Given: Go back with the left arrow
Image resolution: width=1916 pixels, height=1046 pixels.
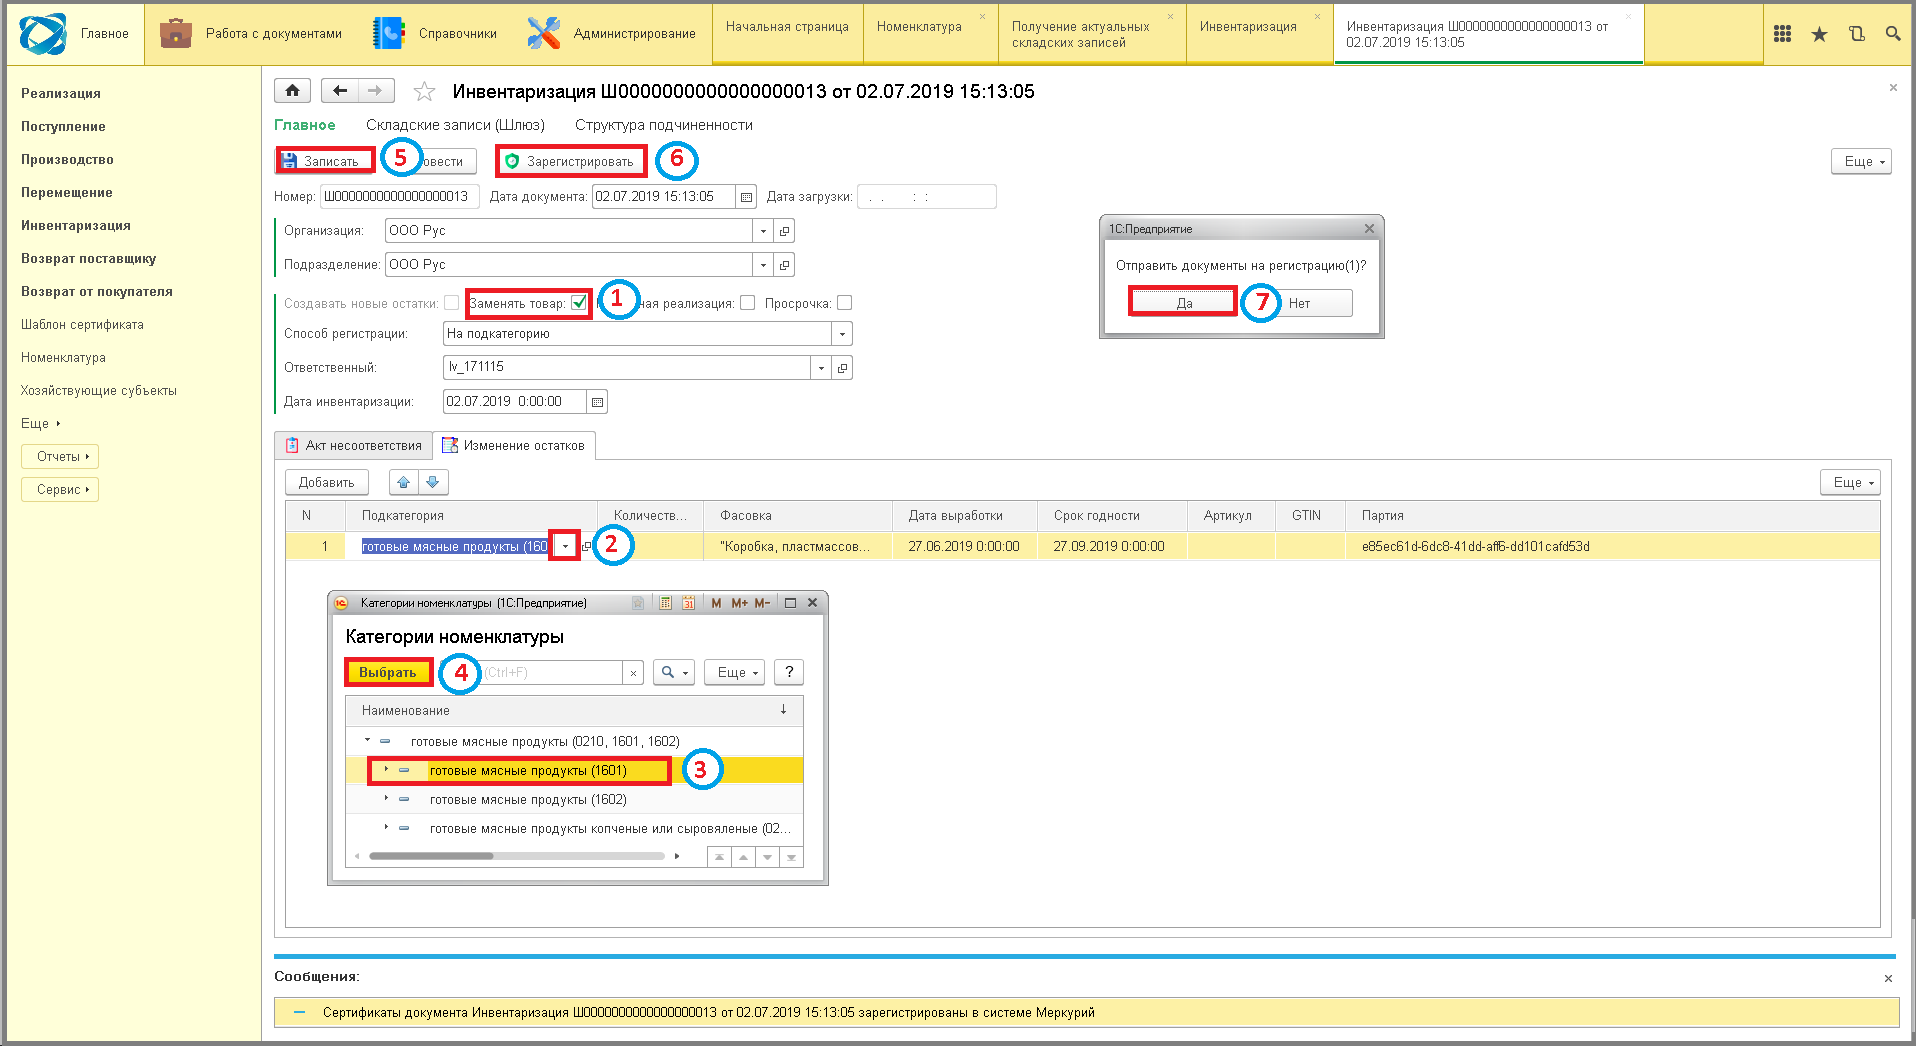Looking at the screenshot, I should (340, 91).
